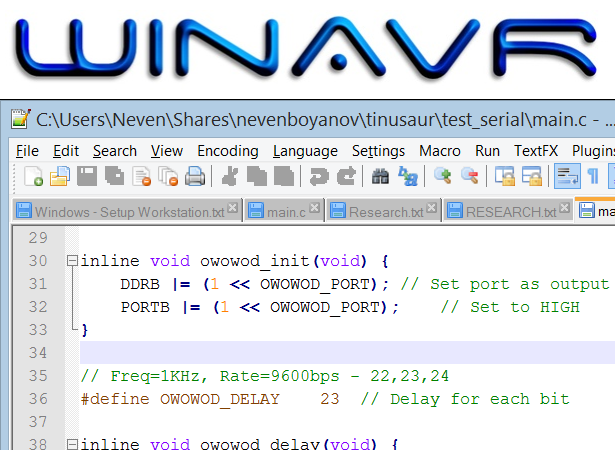Open the Edit menu
Viewport: 615px width, 450px height.
(66, 151)
